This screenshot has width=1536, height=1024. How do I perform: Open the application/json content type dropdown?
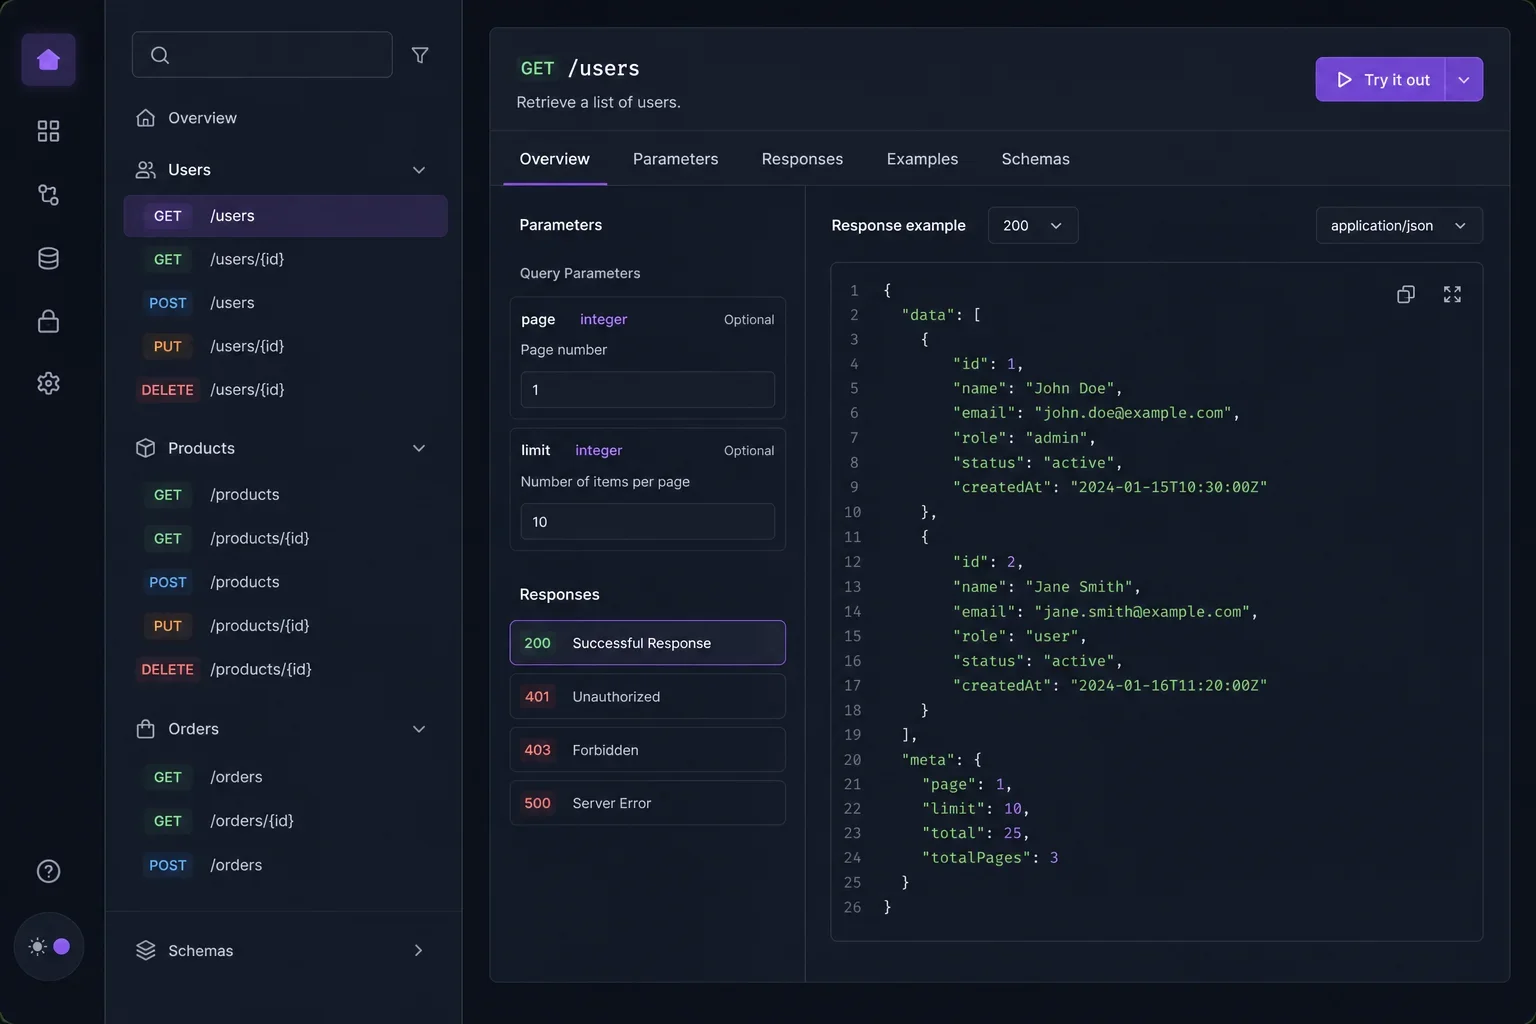coord(1399,225)
